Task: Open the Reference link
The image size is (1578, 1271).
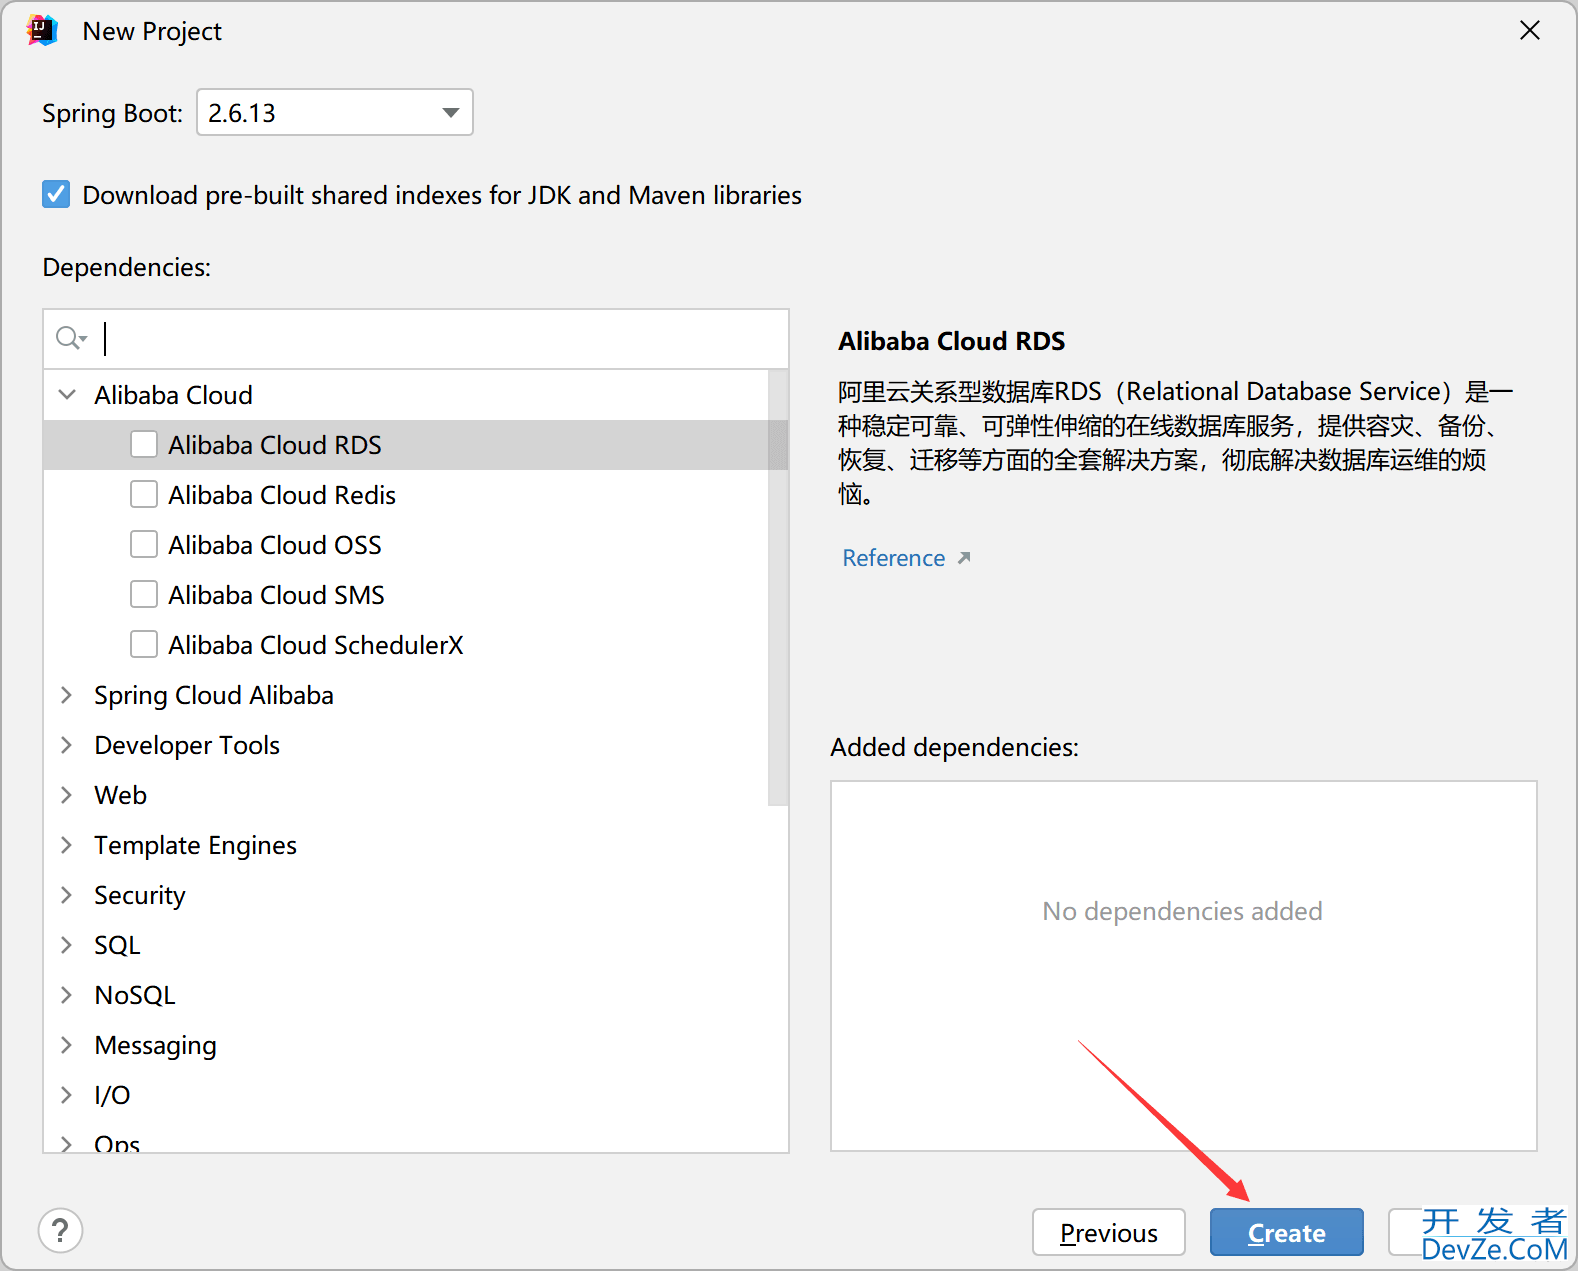Action: 893,558
